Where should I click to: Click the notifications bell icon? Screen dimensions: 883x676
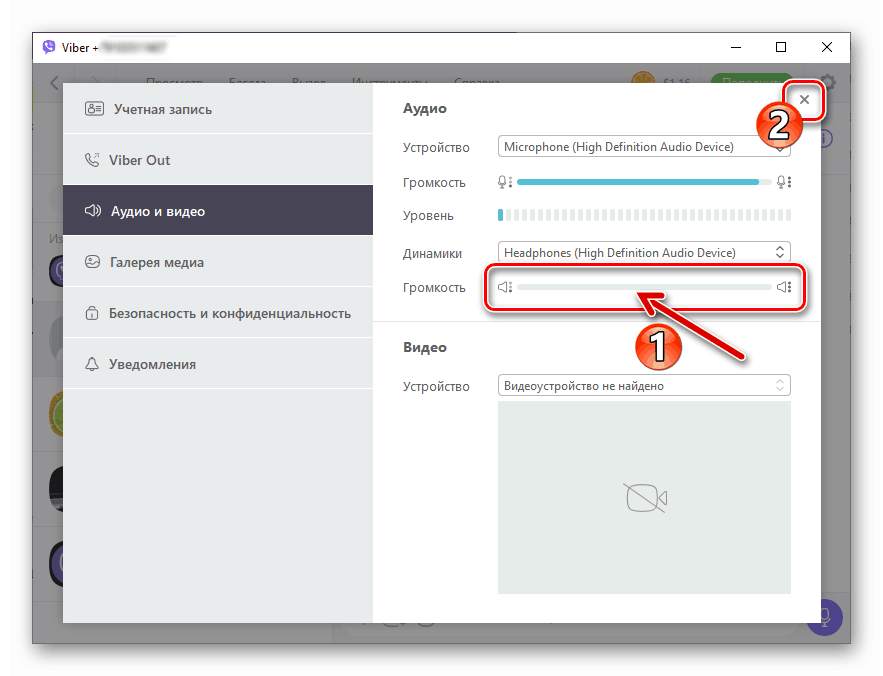pyautogui.click(x=92, y=363)
